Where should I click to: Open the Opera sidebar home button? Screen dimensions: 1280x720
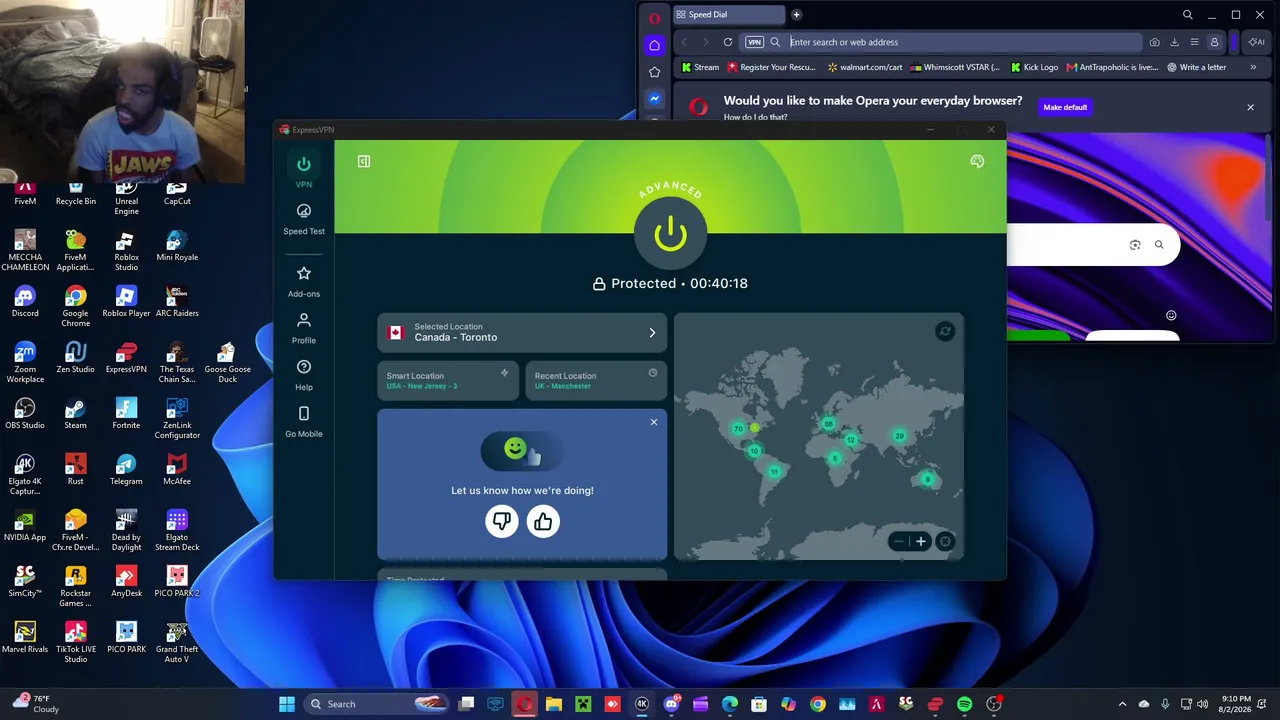point(654,45)
